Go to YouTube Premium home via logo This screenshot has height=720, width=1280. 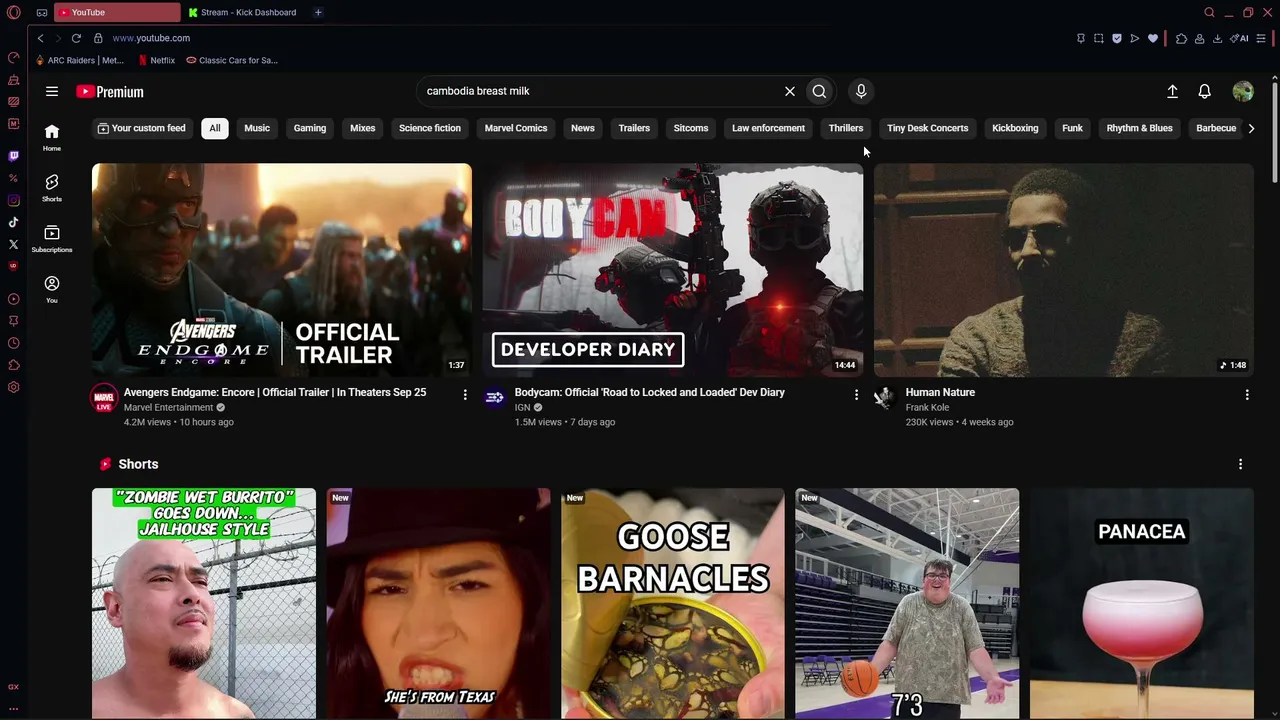pyautogui.click(x=110, y=91)
